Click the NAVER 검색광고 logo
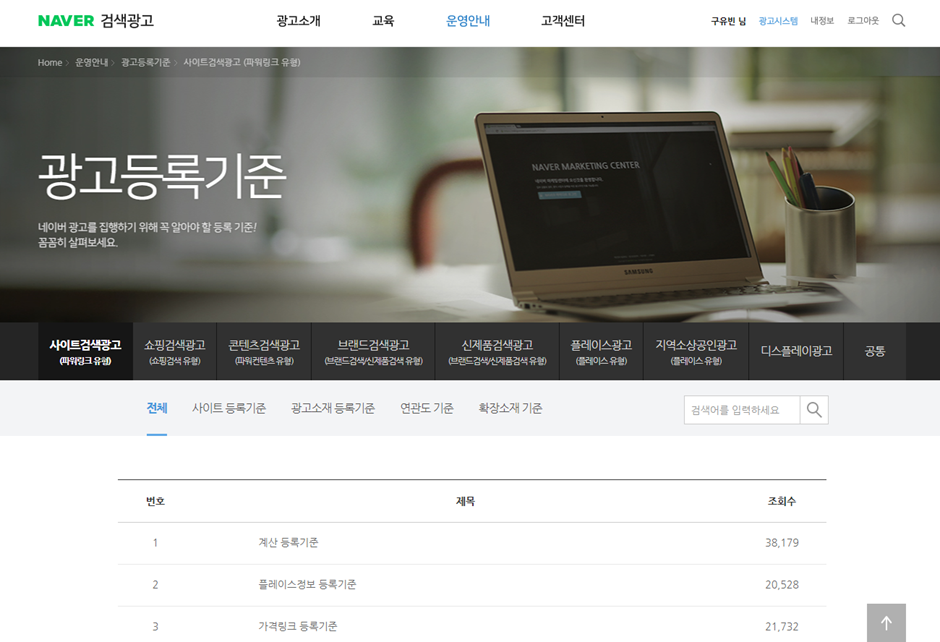The height and width of the screenshot is (642, 940). click(x=96, y=20)
